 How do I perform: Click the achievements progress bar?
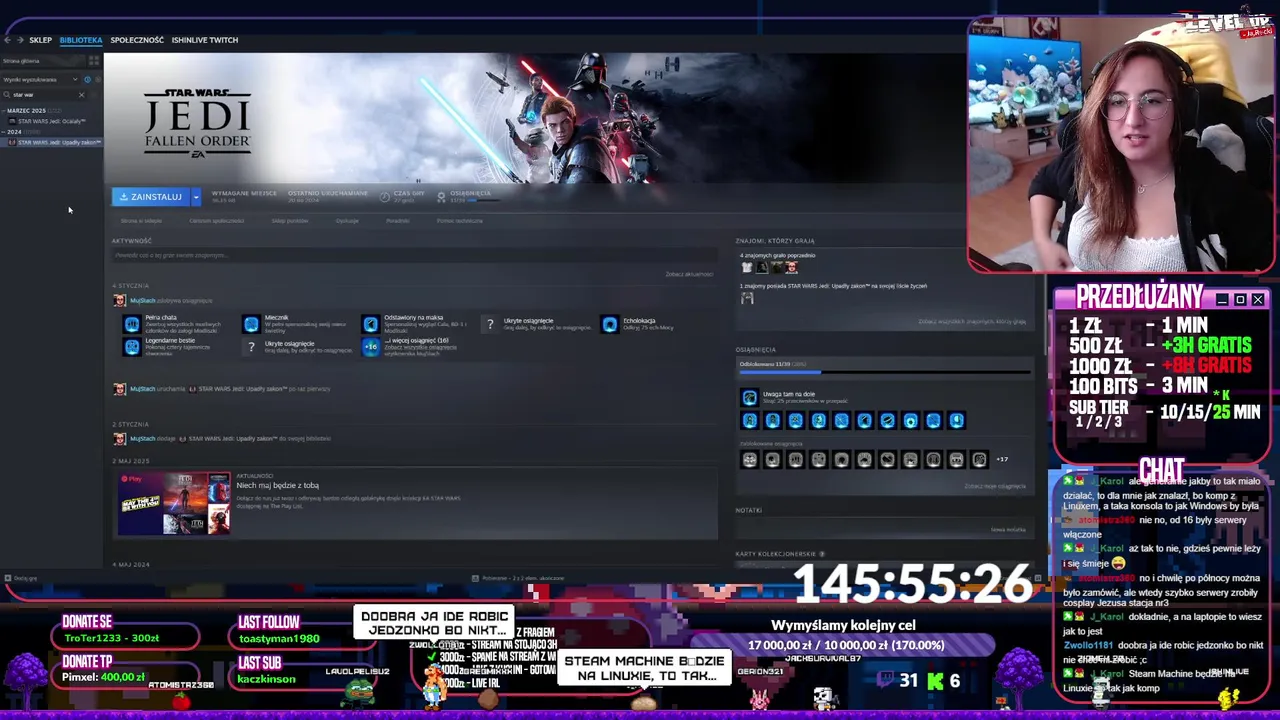pos(885,372)
